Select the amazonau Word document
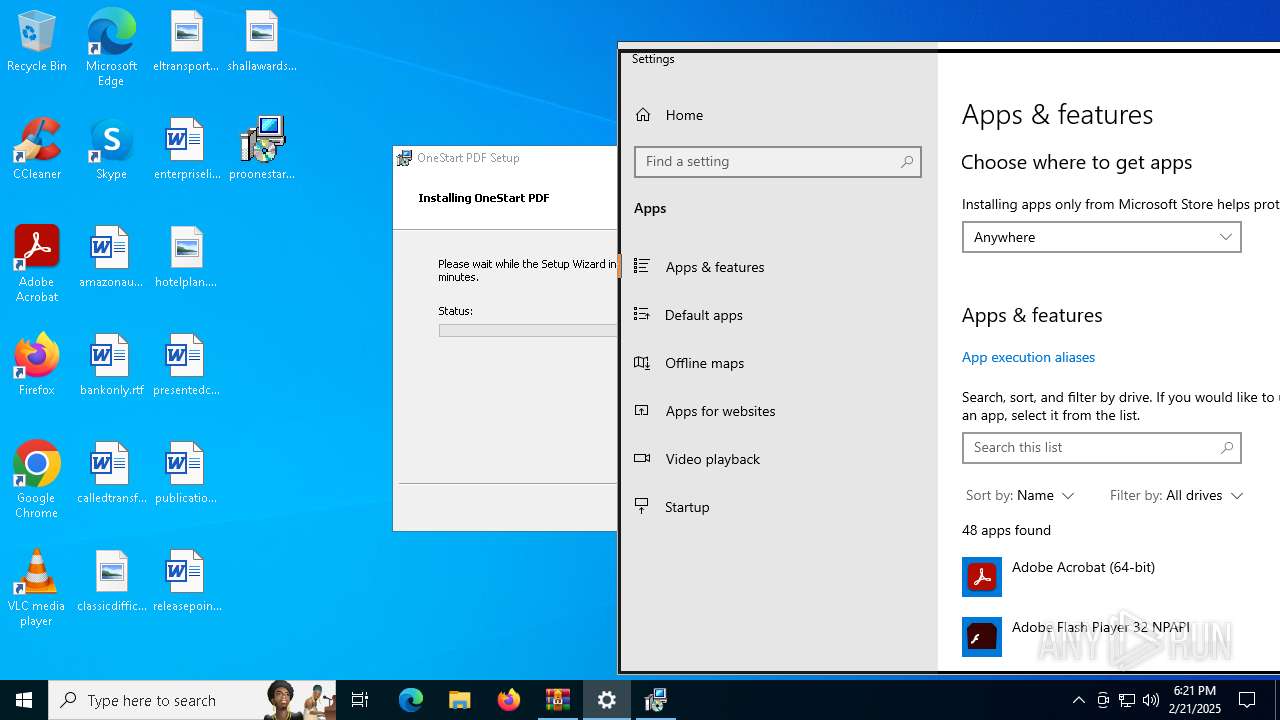Image resolution: width=1280 pixels, height=720 pixels. (111, 257)
